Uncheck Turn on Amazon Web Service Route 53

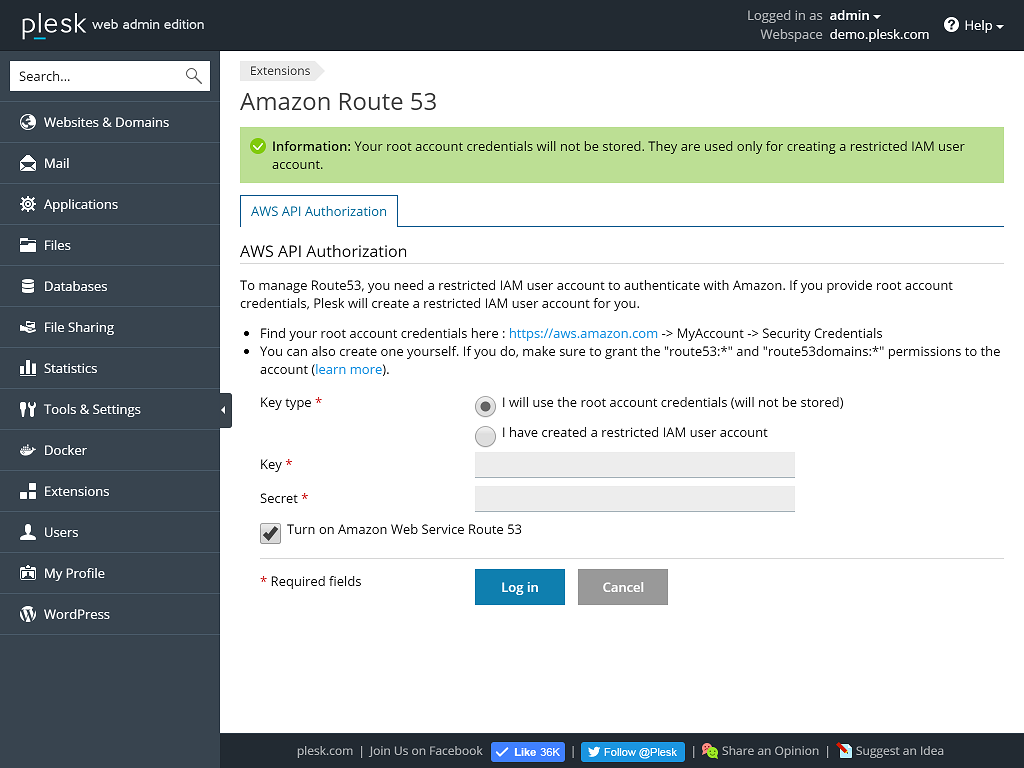pyautogui.click(x=270, y=533)
